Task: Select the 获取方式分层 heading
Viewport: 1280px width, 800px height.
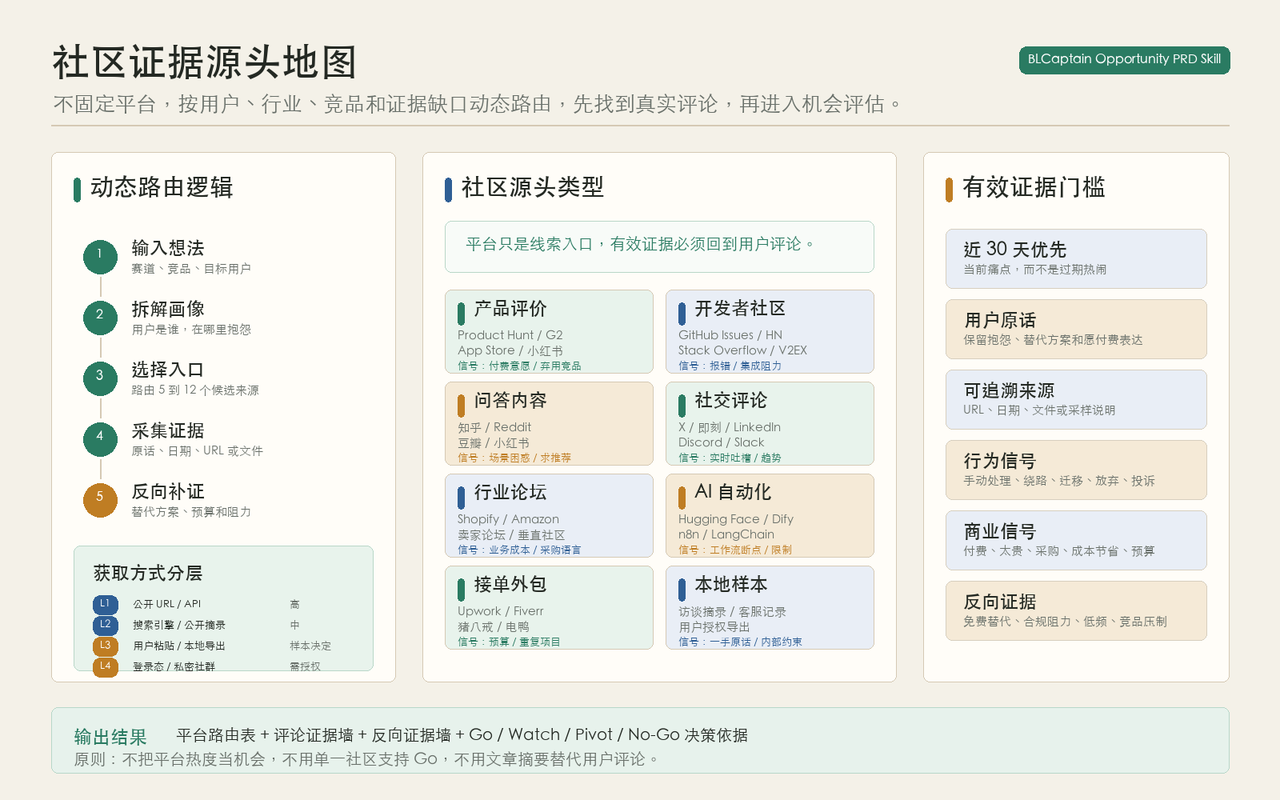Action: tap(148, 573)
